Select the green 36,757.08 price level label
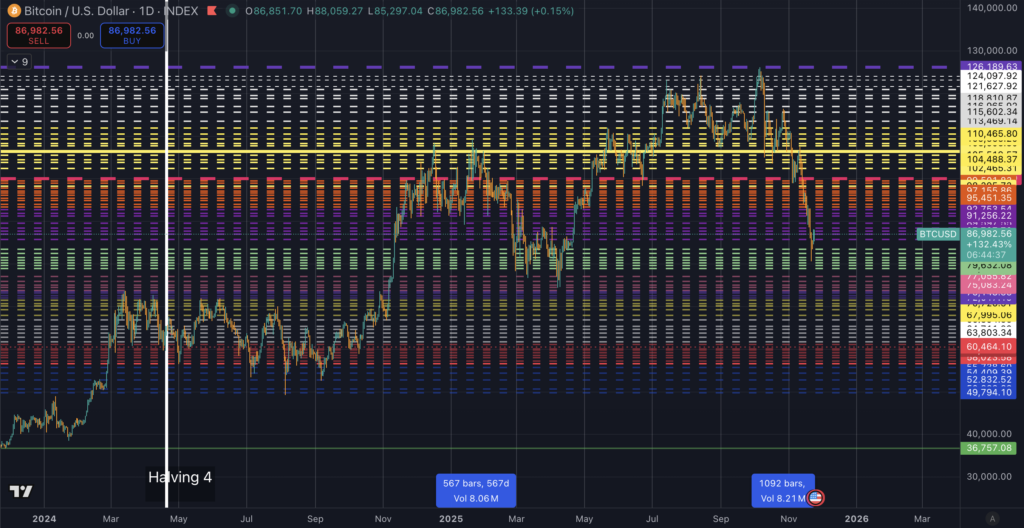This screenshot has width=1024, height=528. [x=990, y=448]
